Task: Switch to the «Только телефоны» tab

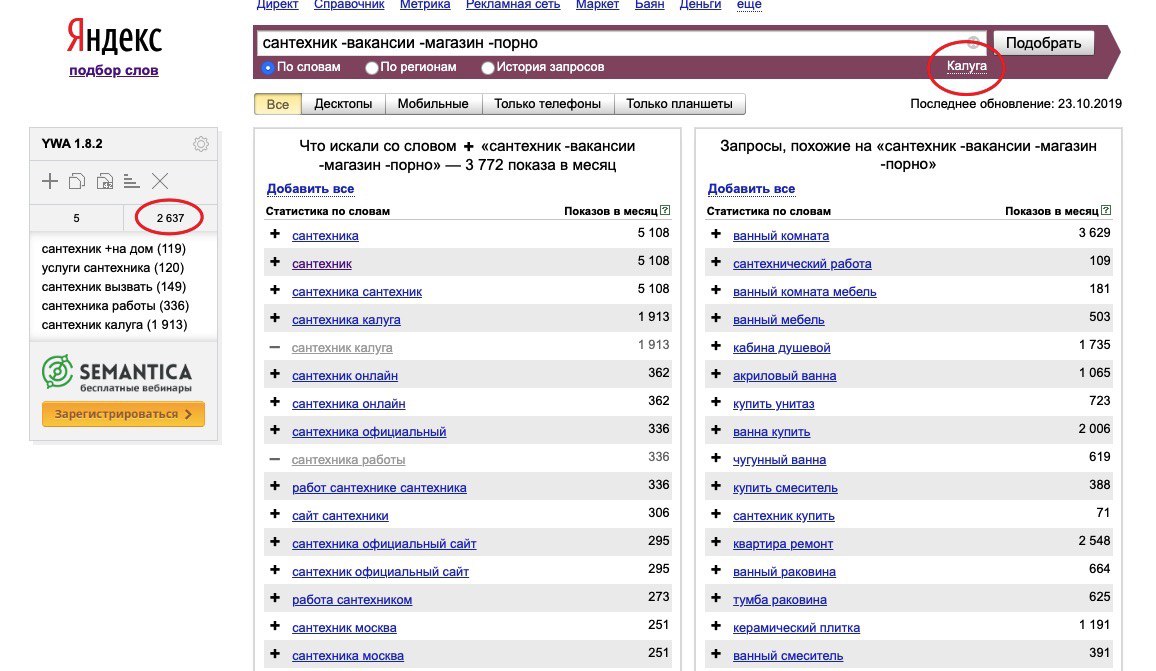Action: (x=547, y=104)
